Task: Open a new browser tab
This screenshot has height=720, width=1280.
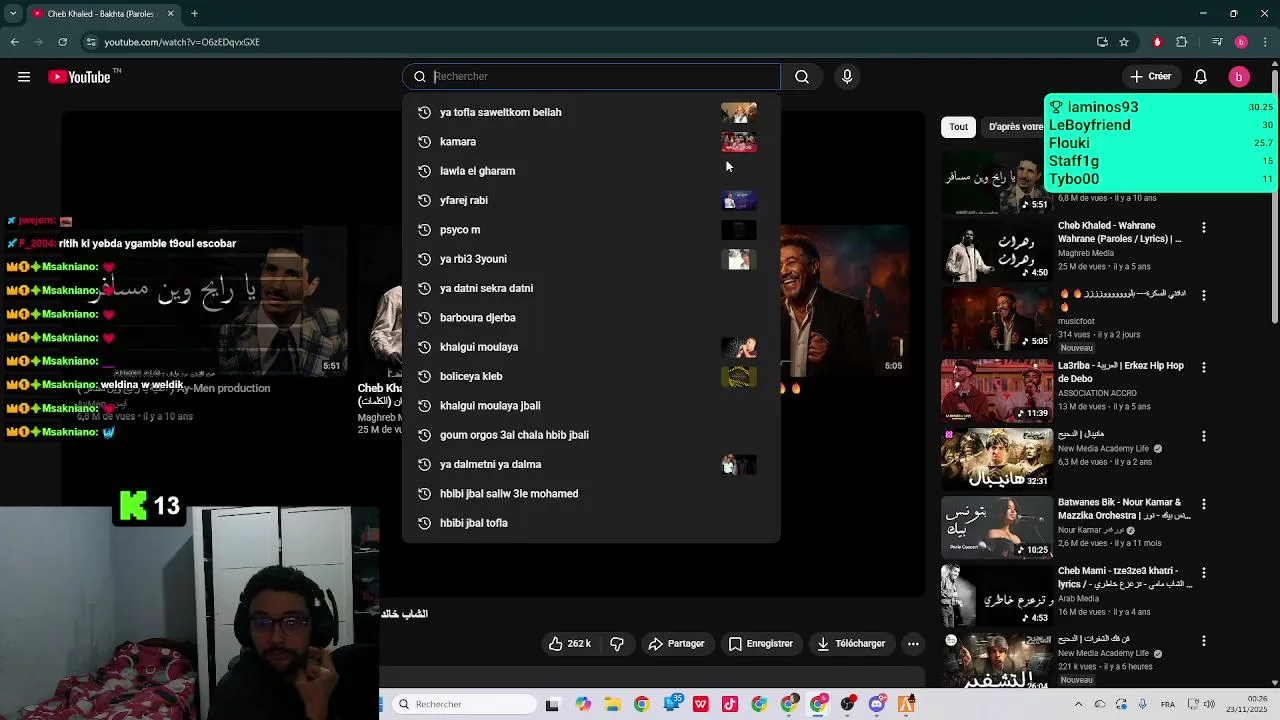Action: click(x=194, y=14)
